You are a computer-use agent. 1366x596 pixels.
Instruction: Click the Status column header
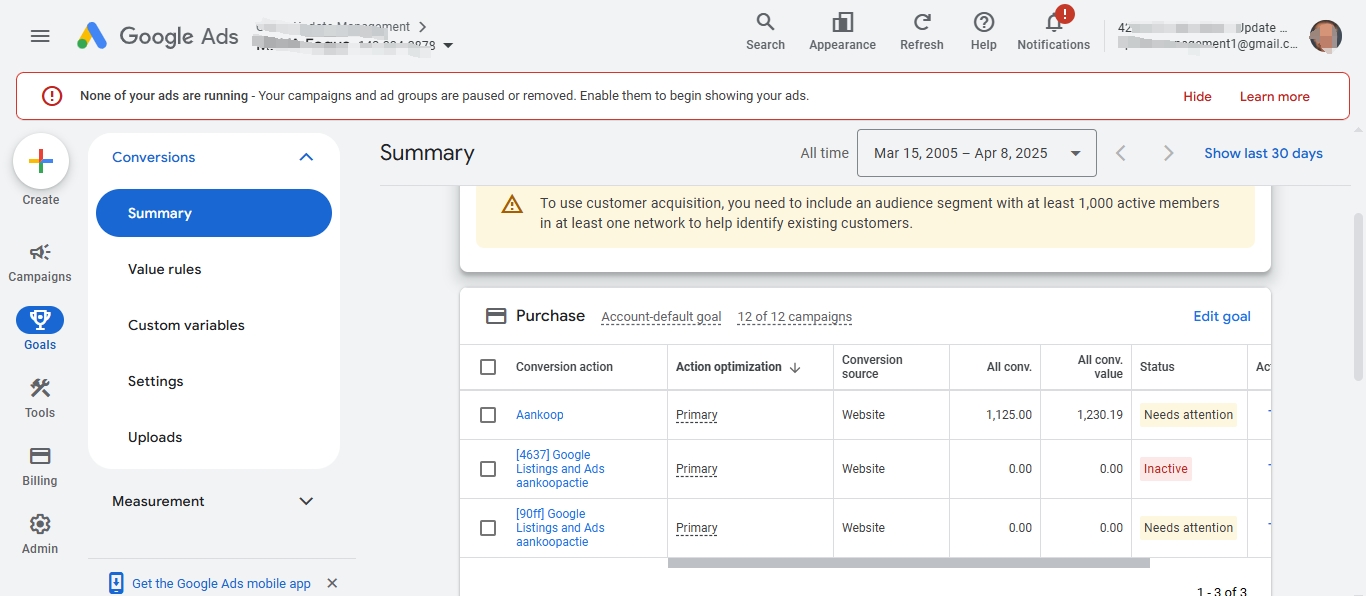[1157, 367]
